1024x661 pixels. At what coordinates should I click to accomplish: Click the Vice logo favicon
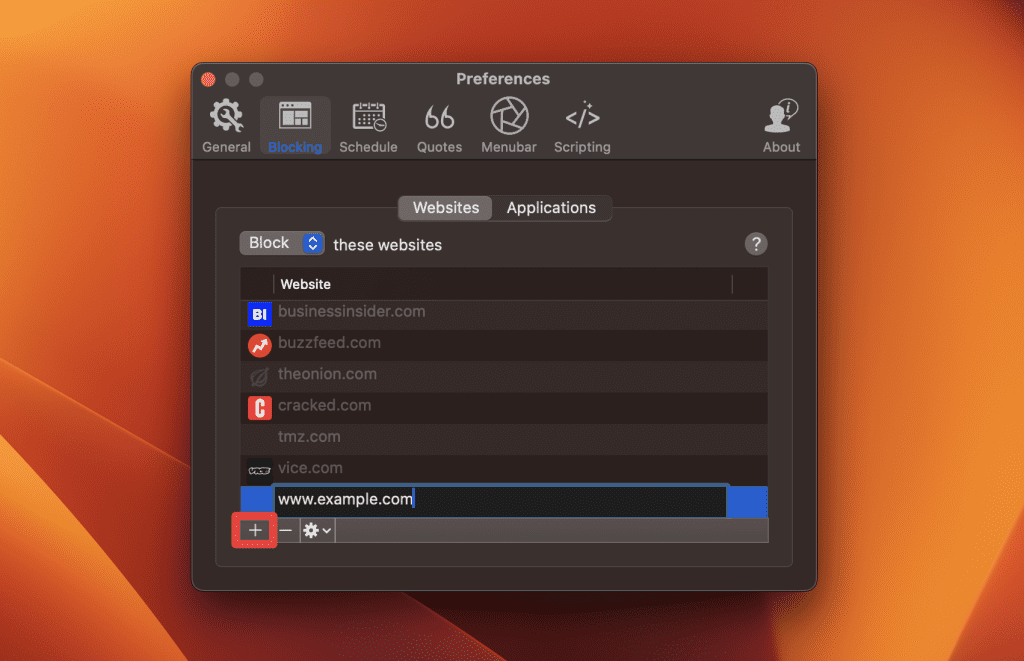click(259, 470)
